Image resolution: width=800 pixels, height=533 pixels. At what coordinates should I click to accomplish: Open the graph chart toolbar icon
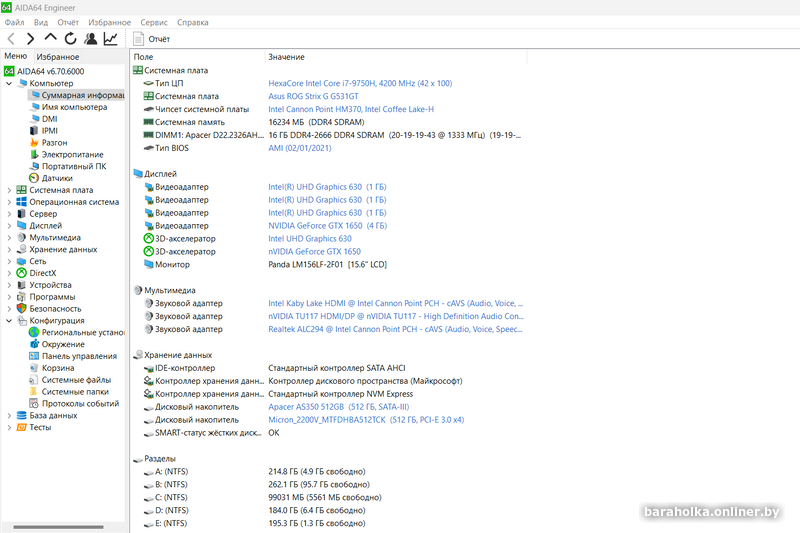pos(111,38)
